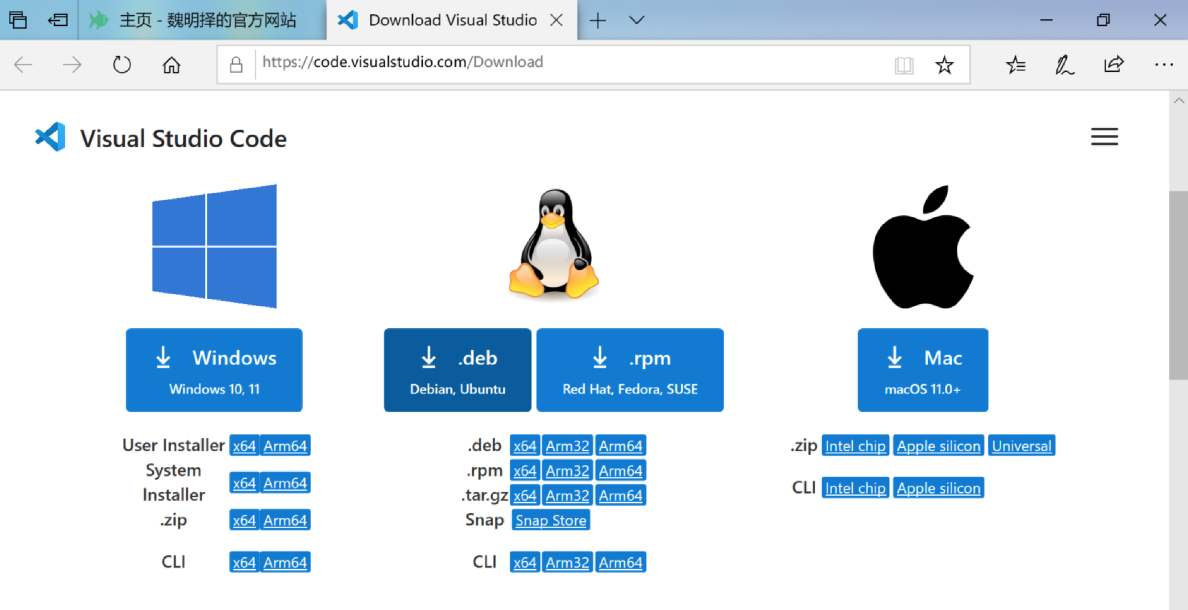Open the Edge Hub favorites icon
This screenshot has height=610, width=1188.
click(x=1016, y=63)
